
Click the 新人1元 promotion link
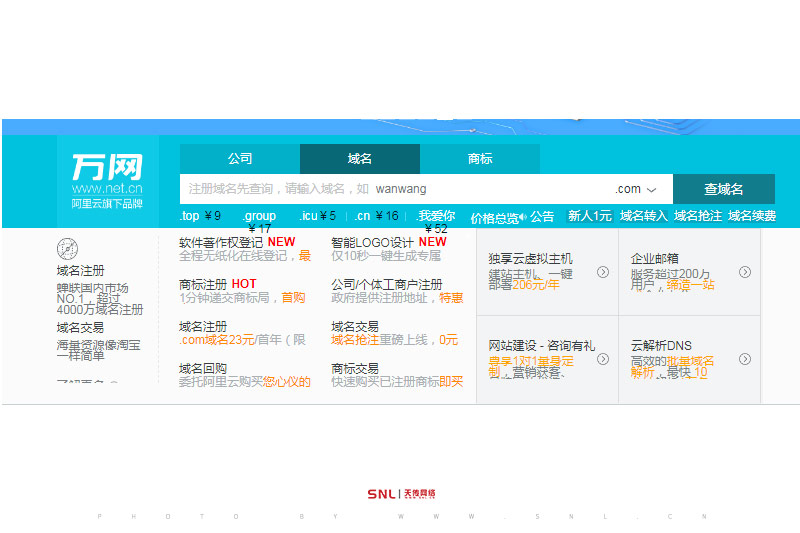590,216
